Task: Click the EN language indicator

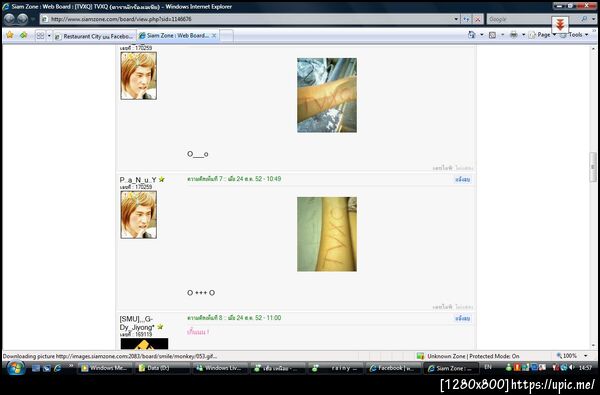Action: click(x=488, y=367)
